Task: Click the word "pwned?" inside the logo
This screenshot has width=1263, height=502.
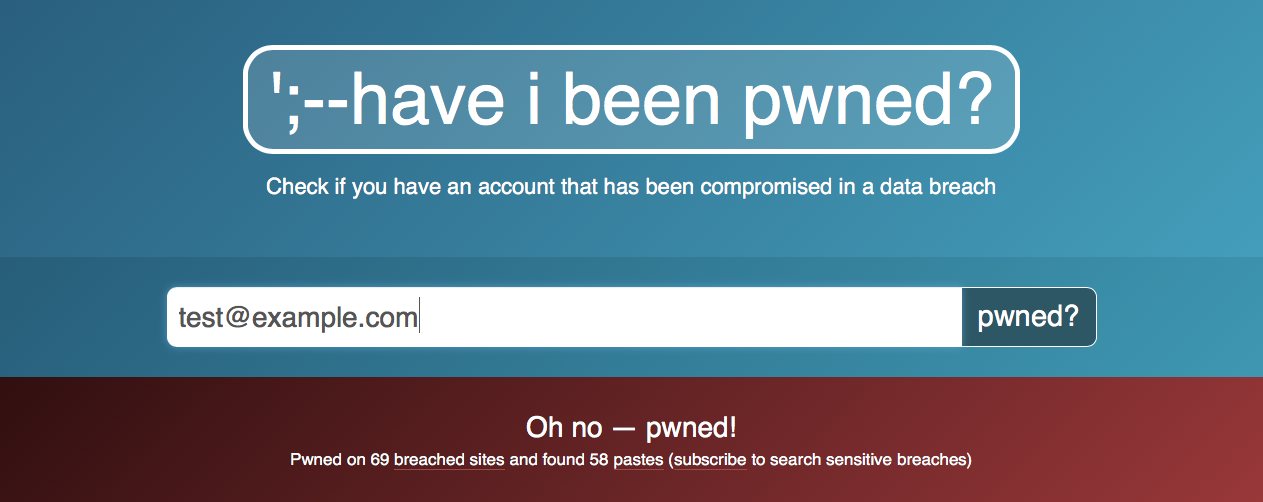Action: tap(867, 102)
